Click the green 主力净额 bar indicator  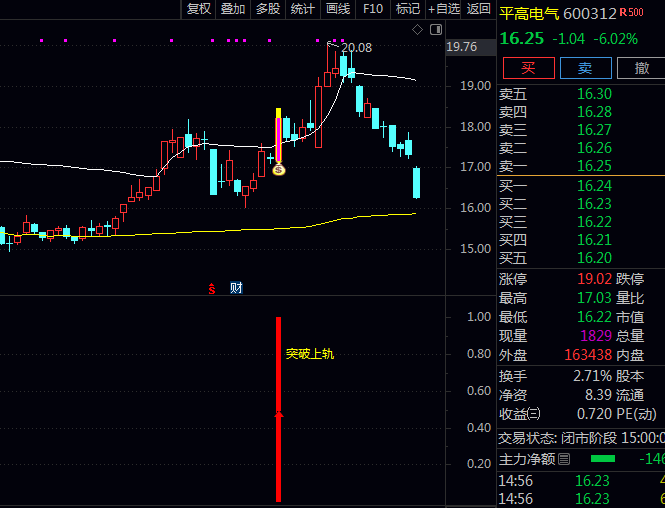[x=603, y=459]
